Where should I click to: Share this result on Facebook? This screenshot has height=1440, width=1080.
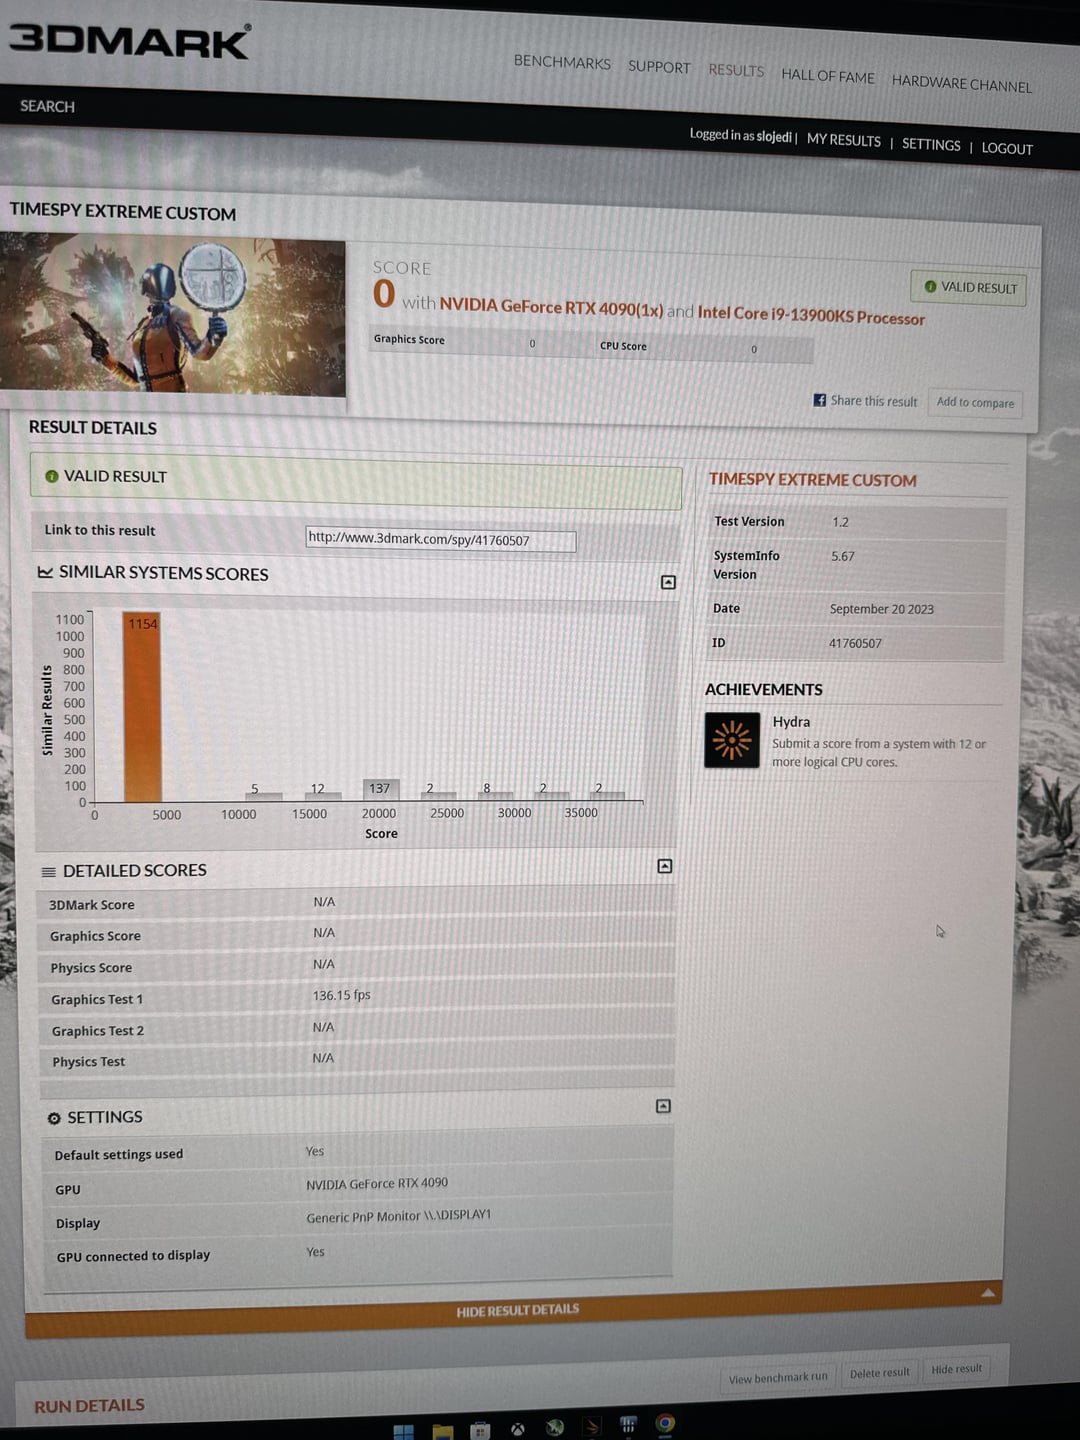click(x=865, y=401)
